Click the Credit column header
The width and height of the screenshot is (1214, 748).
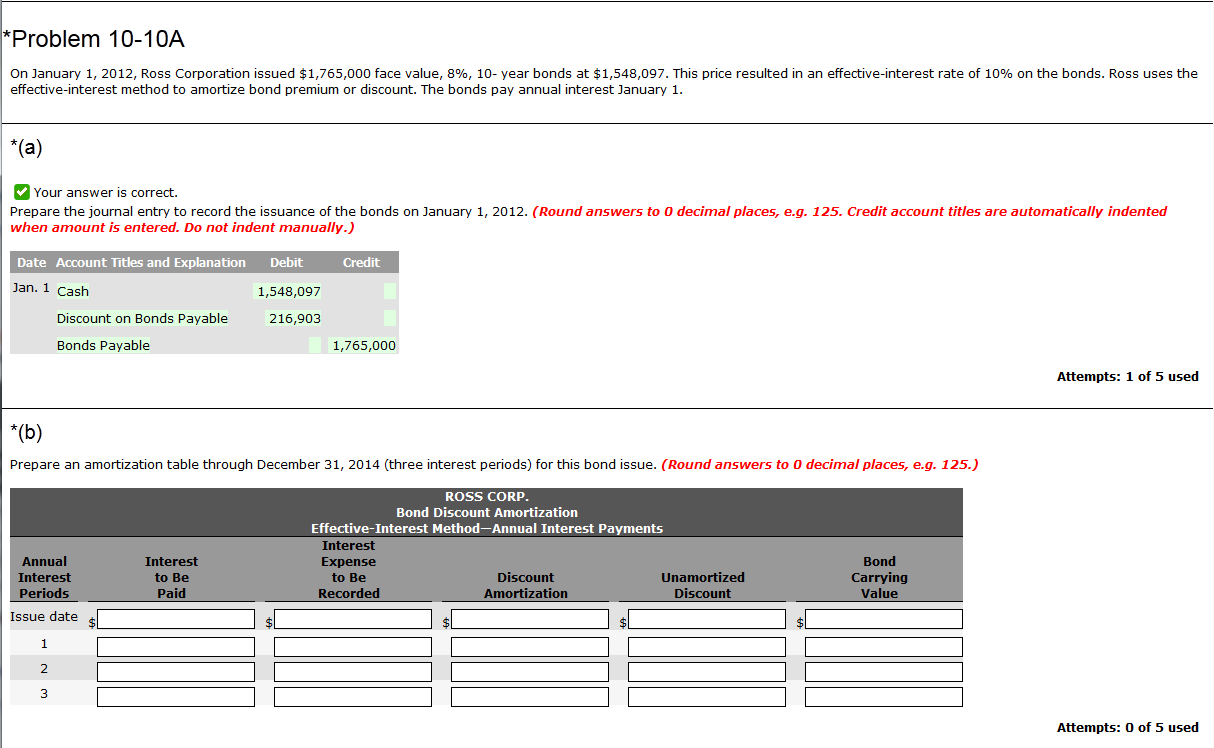[x=361, y=262]
